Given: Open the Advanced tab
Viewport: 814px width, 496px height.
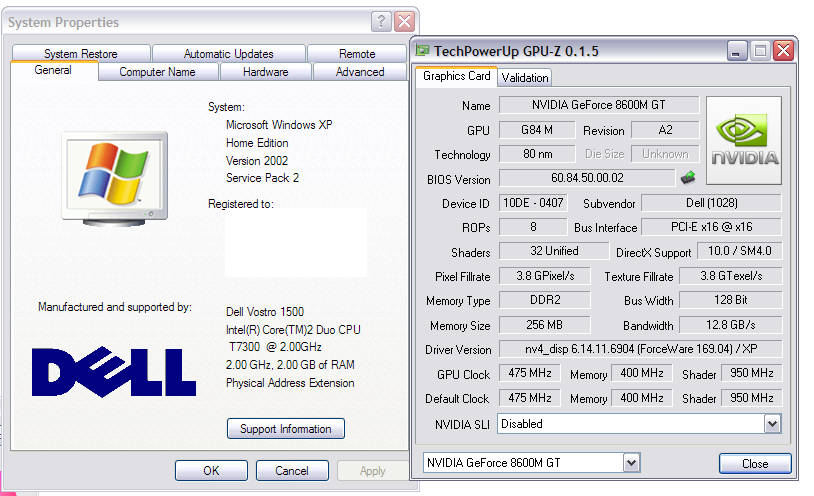Looking at the screenshot, I should click(360, 72).
